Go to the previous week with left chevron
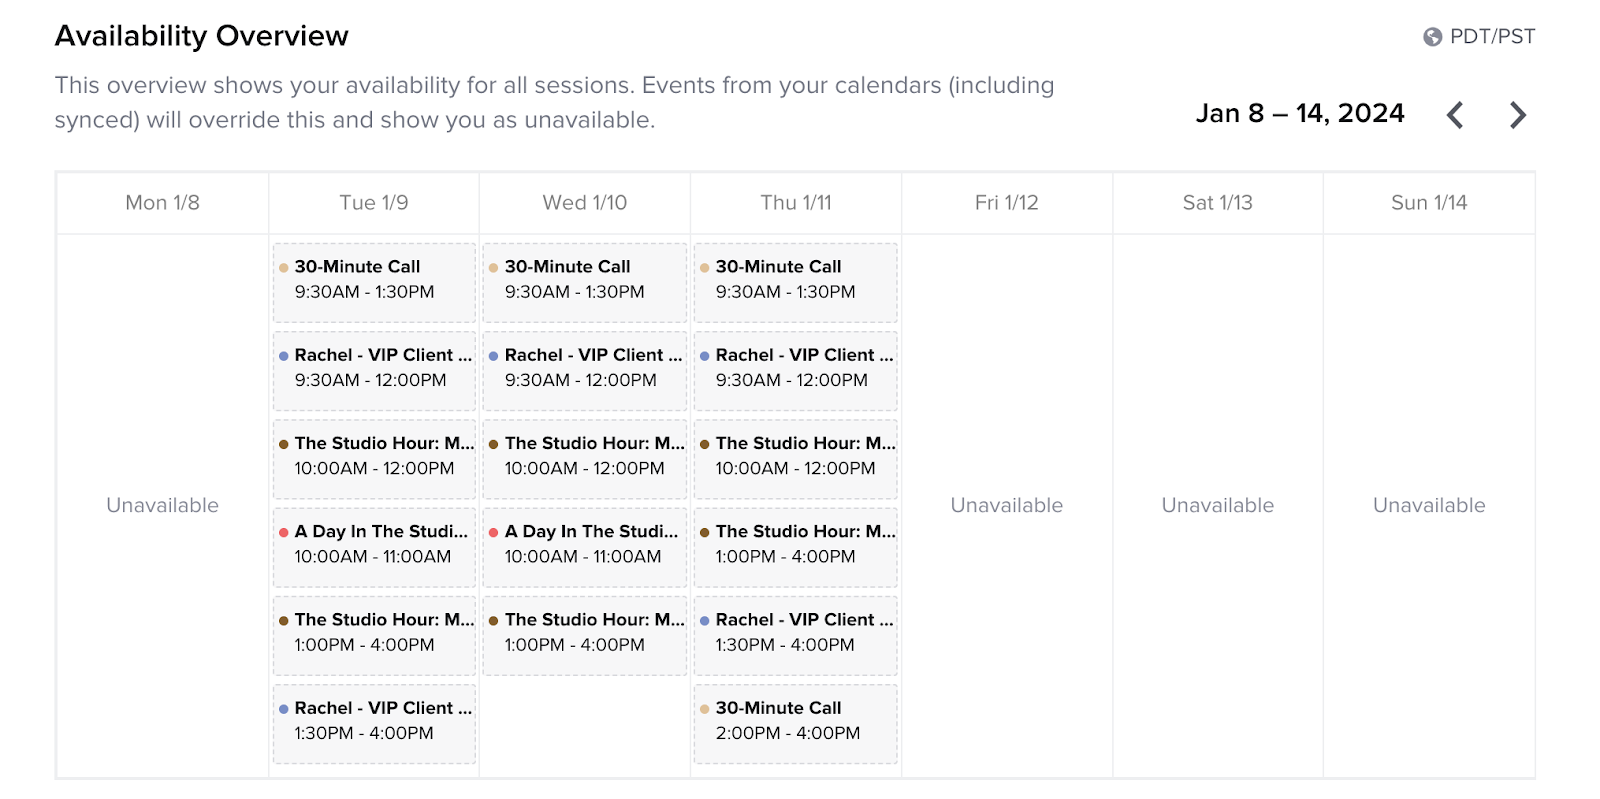This screenshot has height=799, width=1600. [1455, 115]
